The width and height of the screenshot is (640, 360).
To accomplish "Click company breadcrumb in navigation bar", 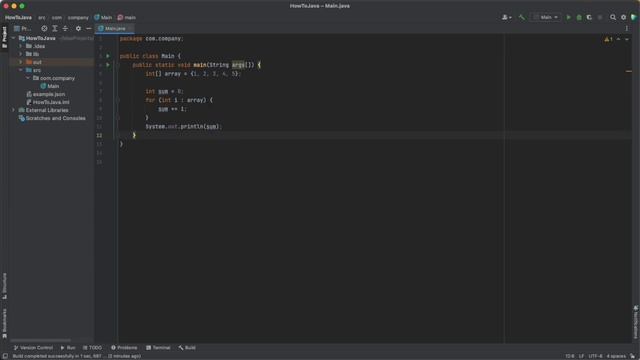I will 78,18.
